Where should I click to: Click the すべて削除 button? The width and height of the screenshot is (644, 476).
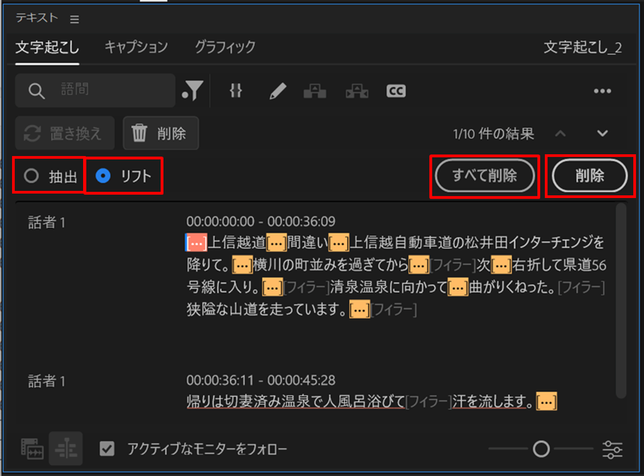(x=485, y=176)
